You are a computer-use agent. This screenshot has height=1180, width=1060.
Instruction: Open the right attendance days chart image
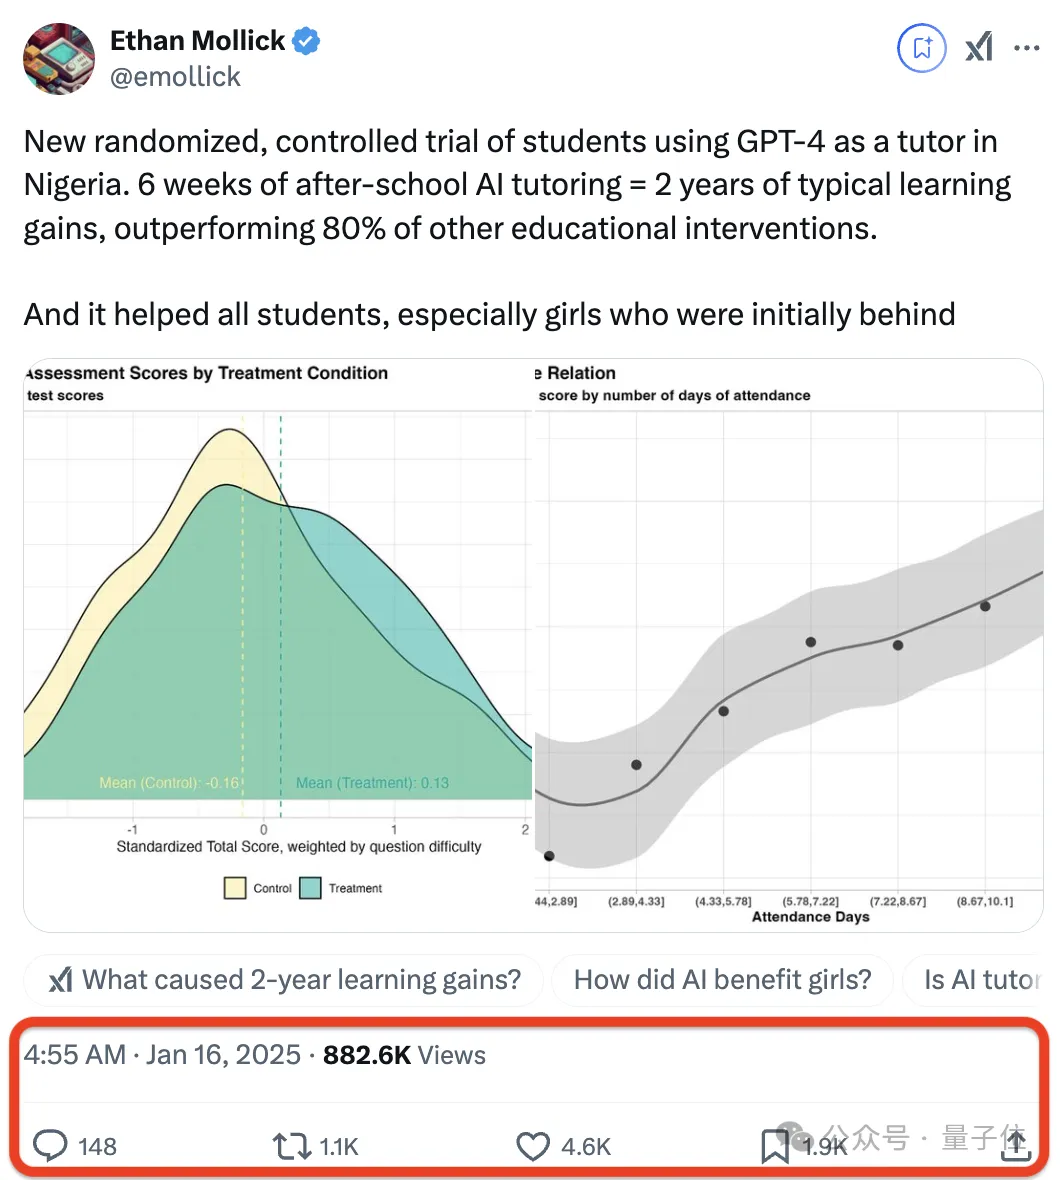click(790, 640)
